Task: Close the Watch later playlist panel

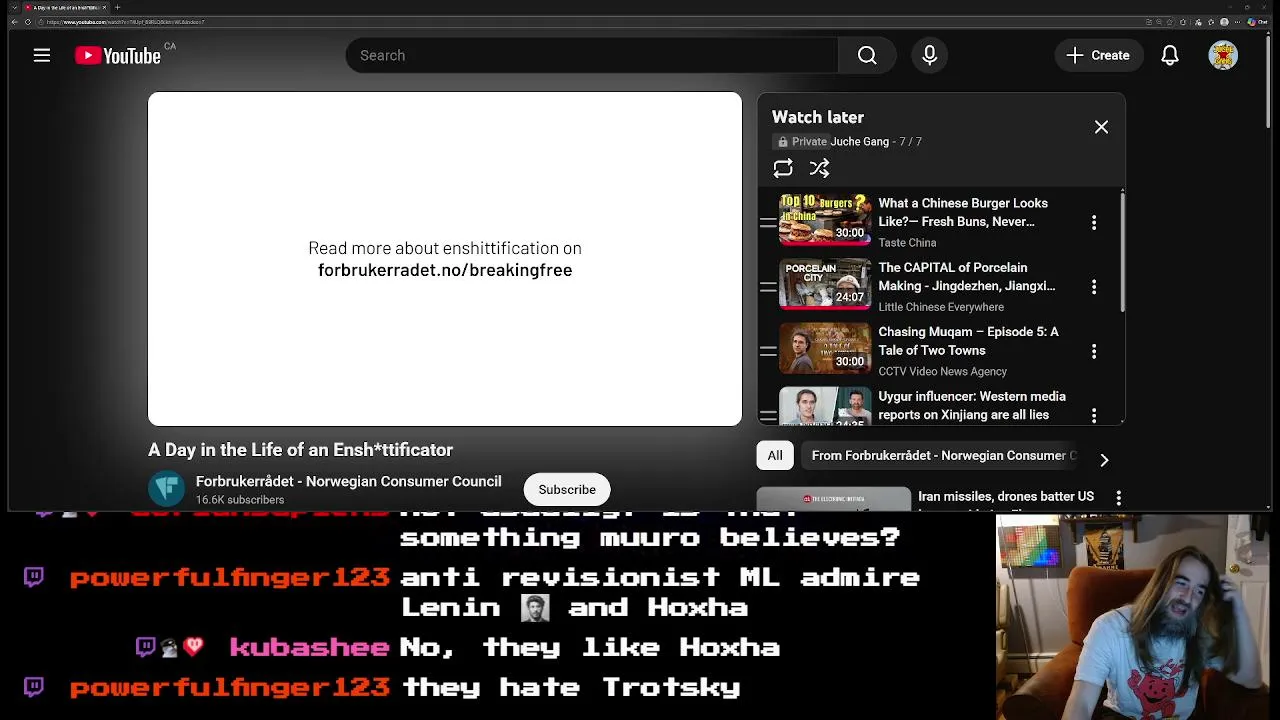Action: click(x=1101, y=127)
